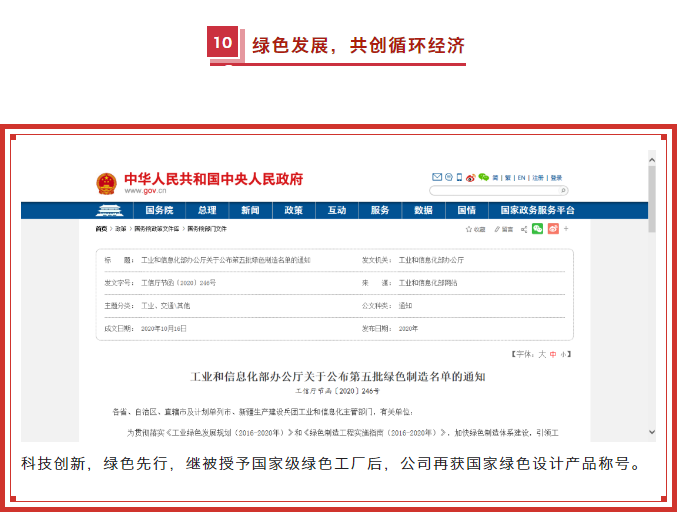Click the red Weibo icon in the header
Viewport: 678px width, 513px height.
coord(472,177)
